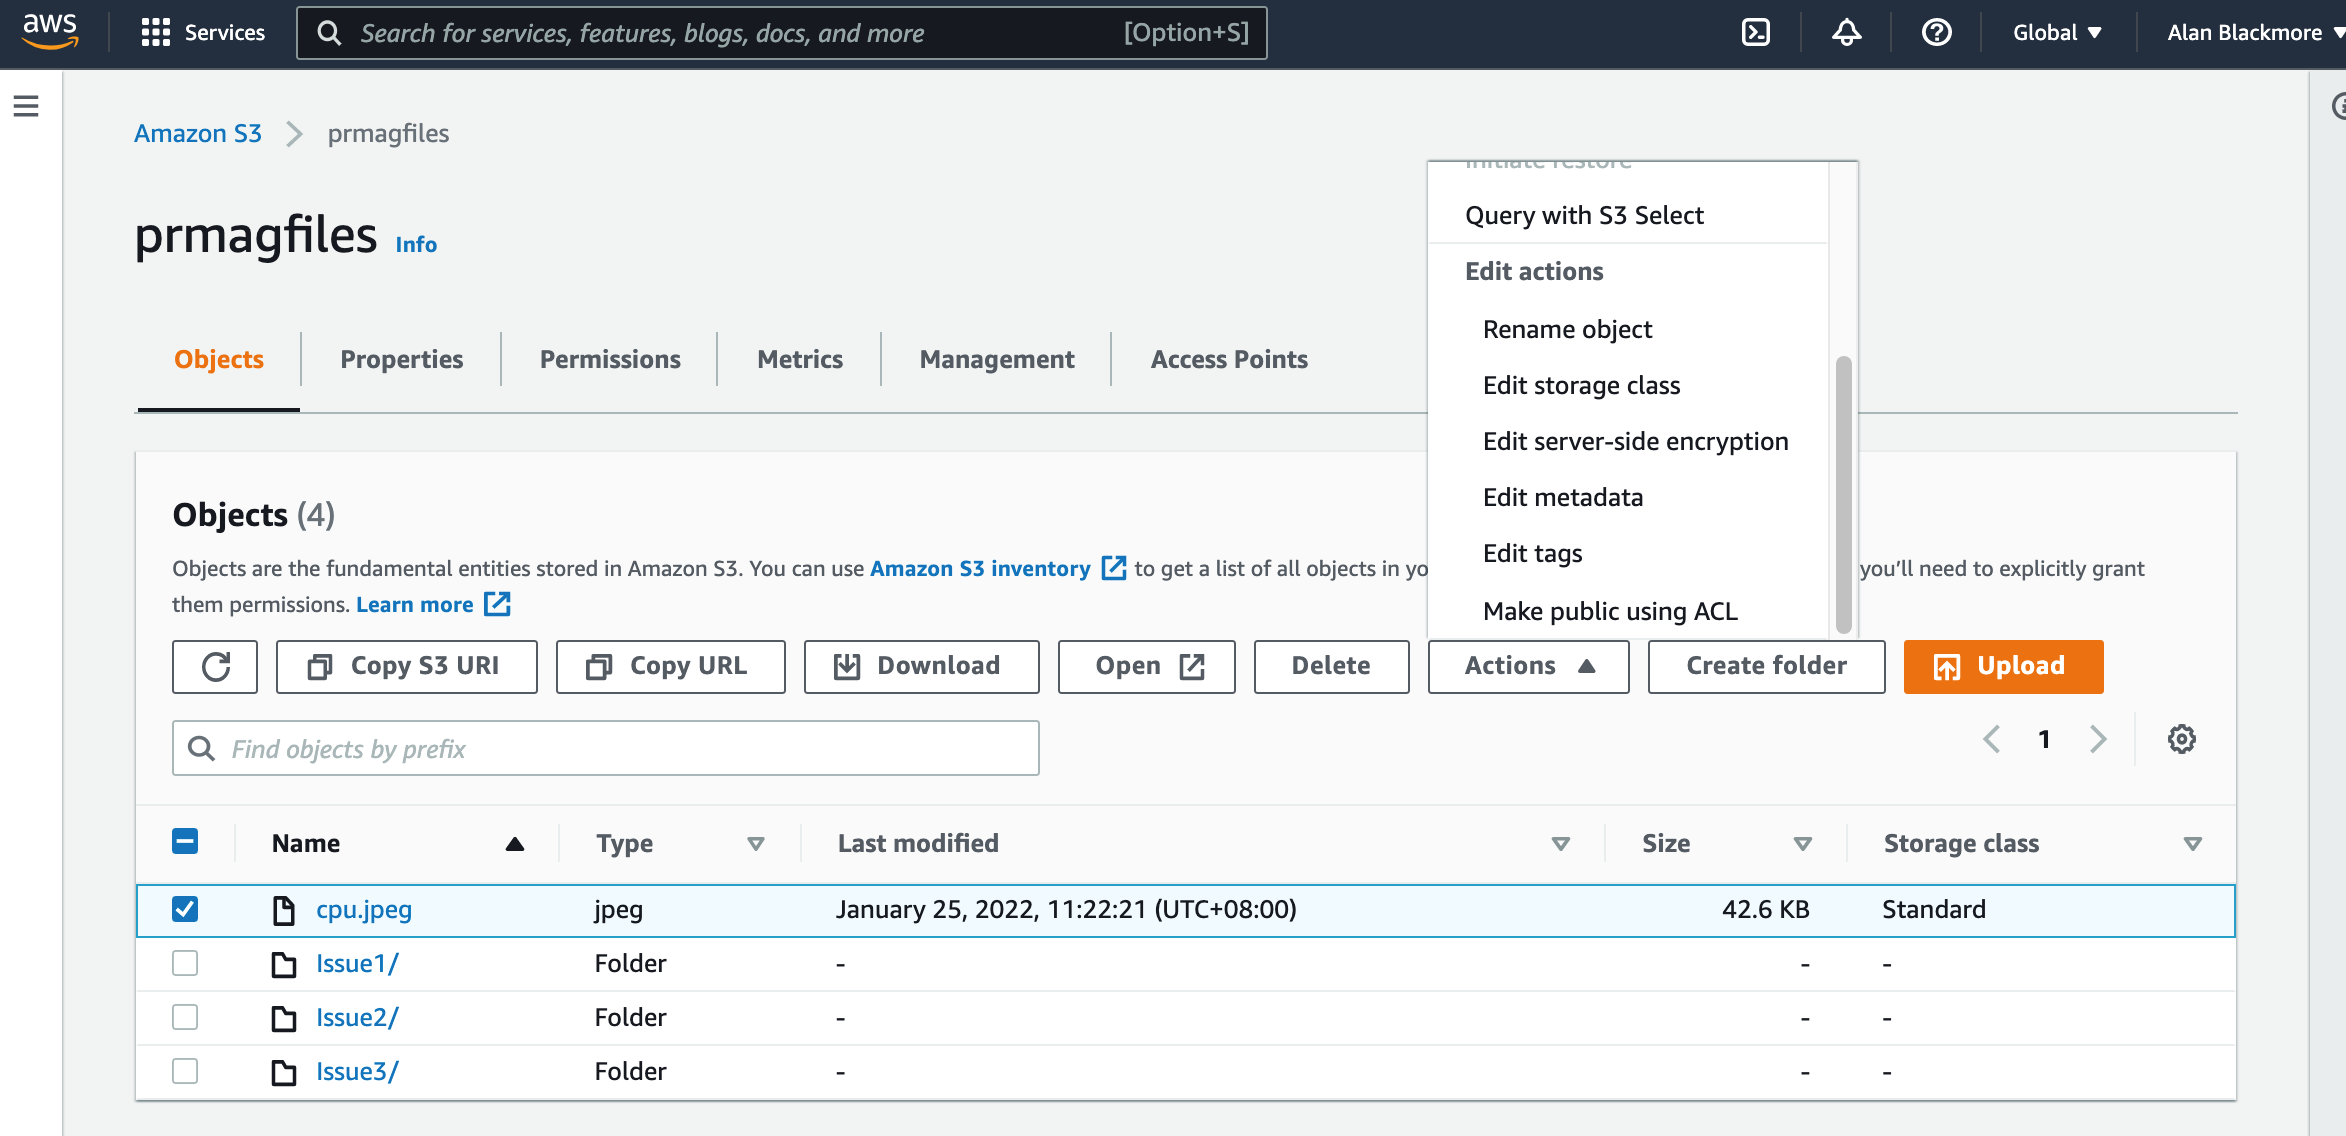Switch to the Permissions tab
The height and width of the screenshot is (1136, 2346).
(609, 359)
